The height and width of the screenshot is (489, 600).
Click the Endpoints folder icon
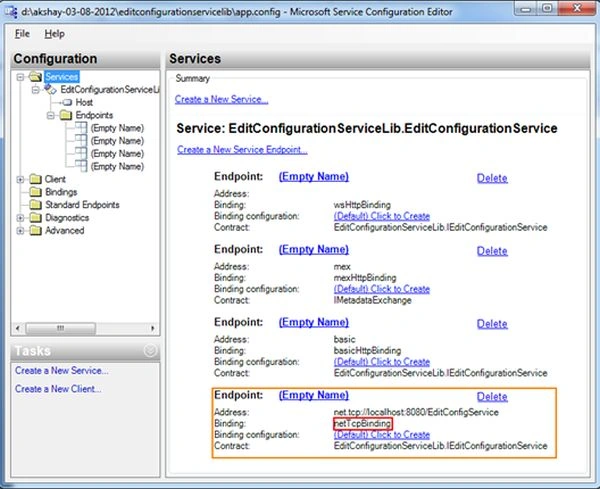[x=66, y=115]
